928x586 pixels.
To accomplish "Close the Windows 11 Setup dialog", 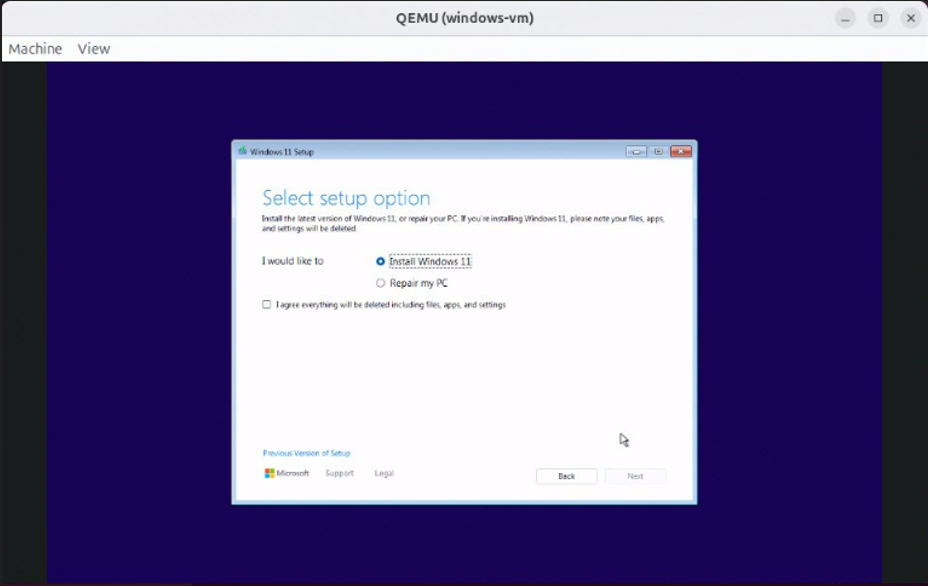I will click(681, 150).
